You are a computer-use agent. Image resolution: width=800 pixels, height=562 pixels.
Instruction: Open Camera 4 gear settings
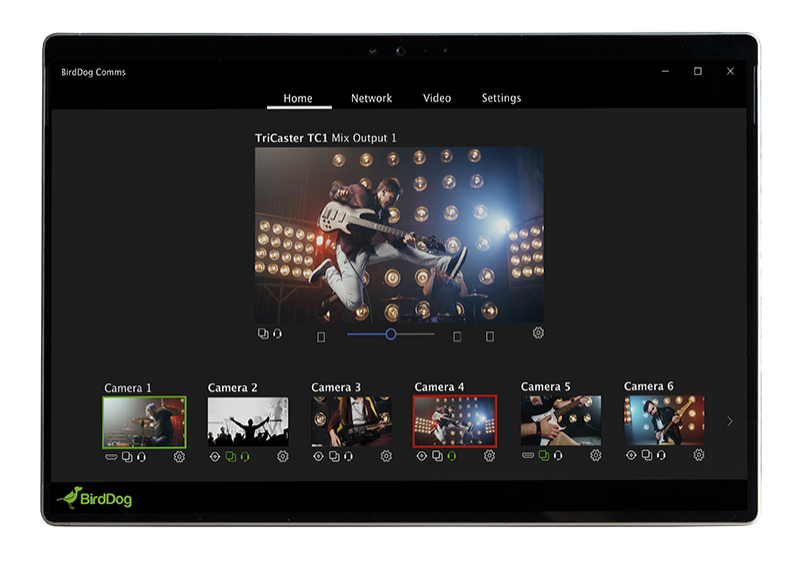point(489,455)
